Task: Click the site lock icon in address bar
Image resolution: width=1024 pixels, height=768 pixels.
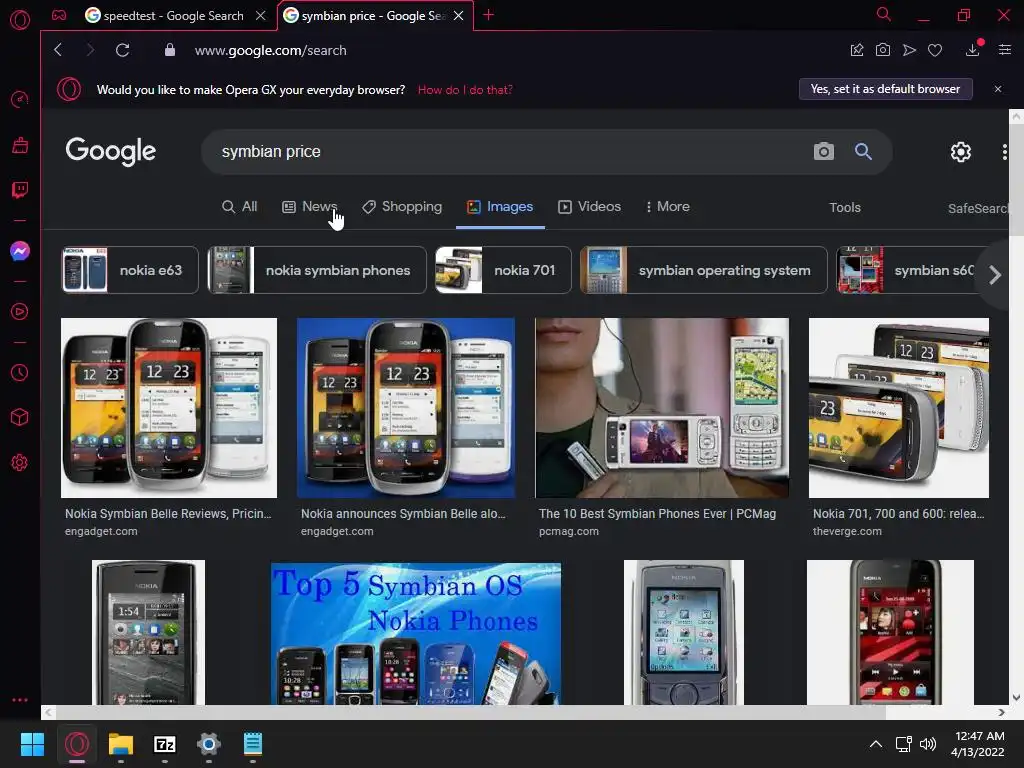Action: point(170,50)
